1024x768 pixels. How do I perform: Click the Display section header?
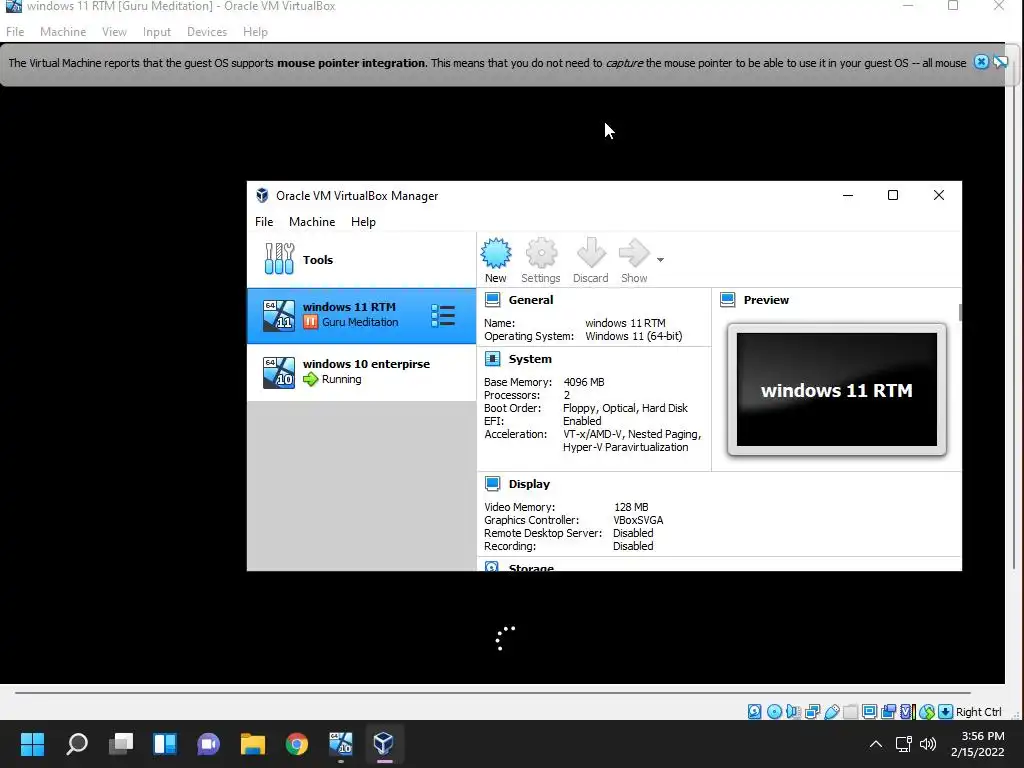[529, 484]
